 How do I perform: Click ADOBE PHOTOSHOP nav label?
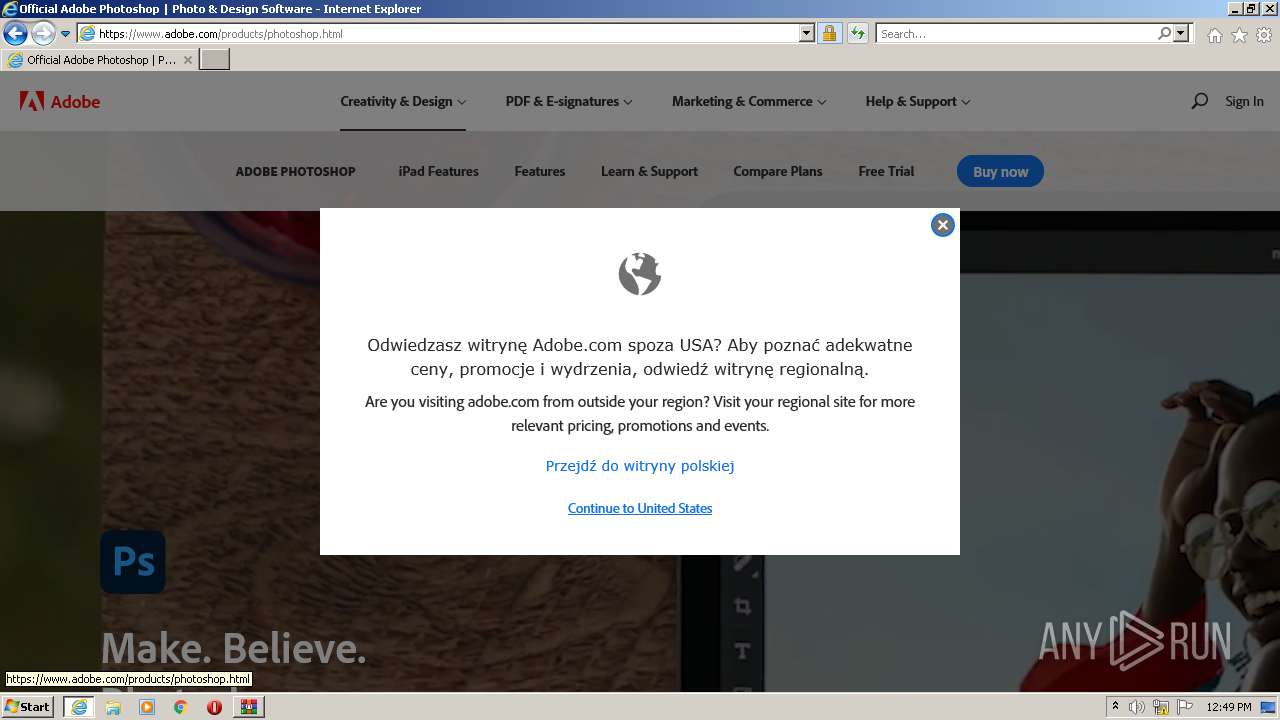tap(295, 171)
